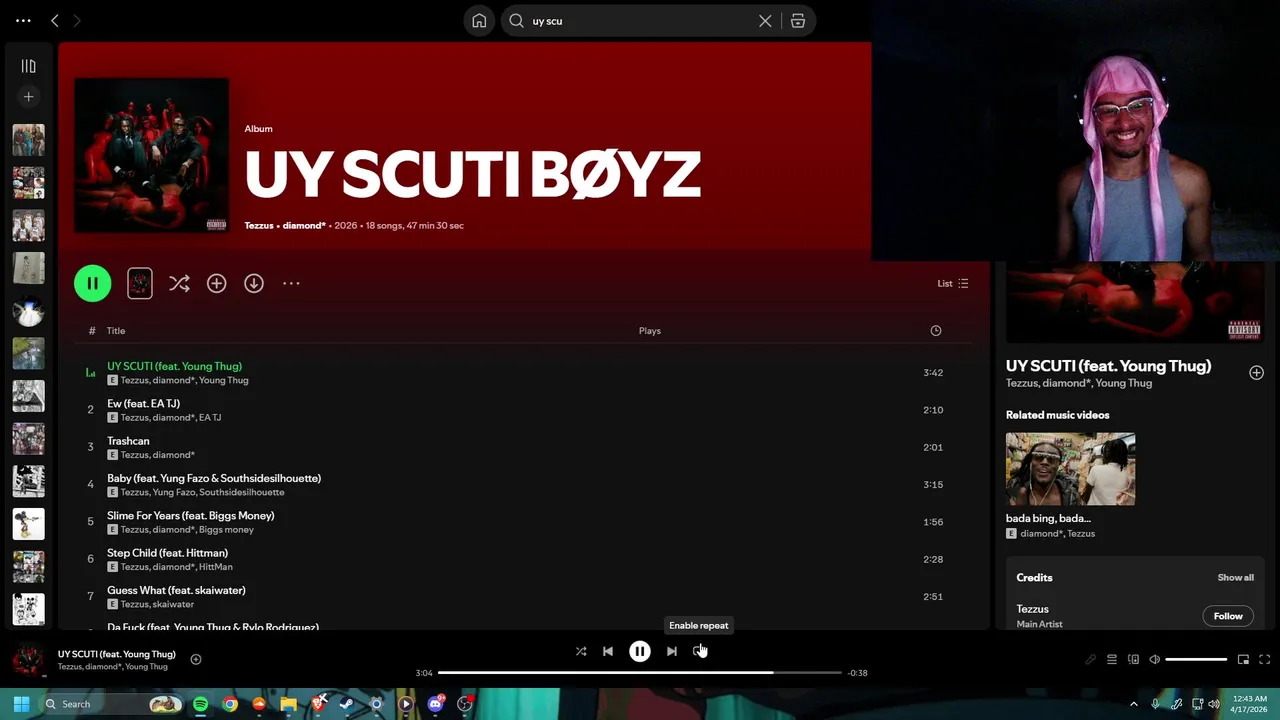The image size is (1280, 720).
Task: Select track UY SCUTI (feat. Young Thug)
Action: (174, 366)
